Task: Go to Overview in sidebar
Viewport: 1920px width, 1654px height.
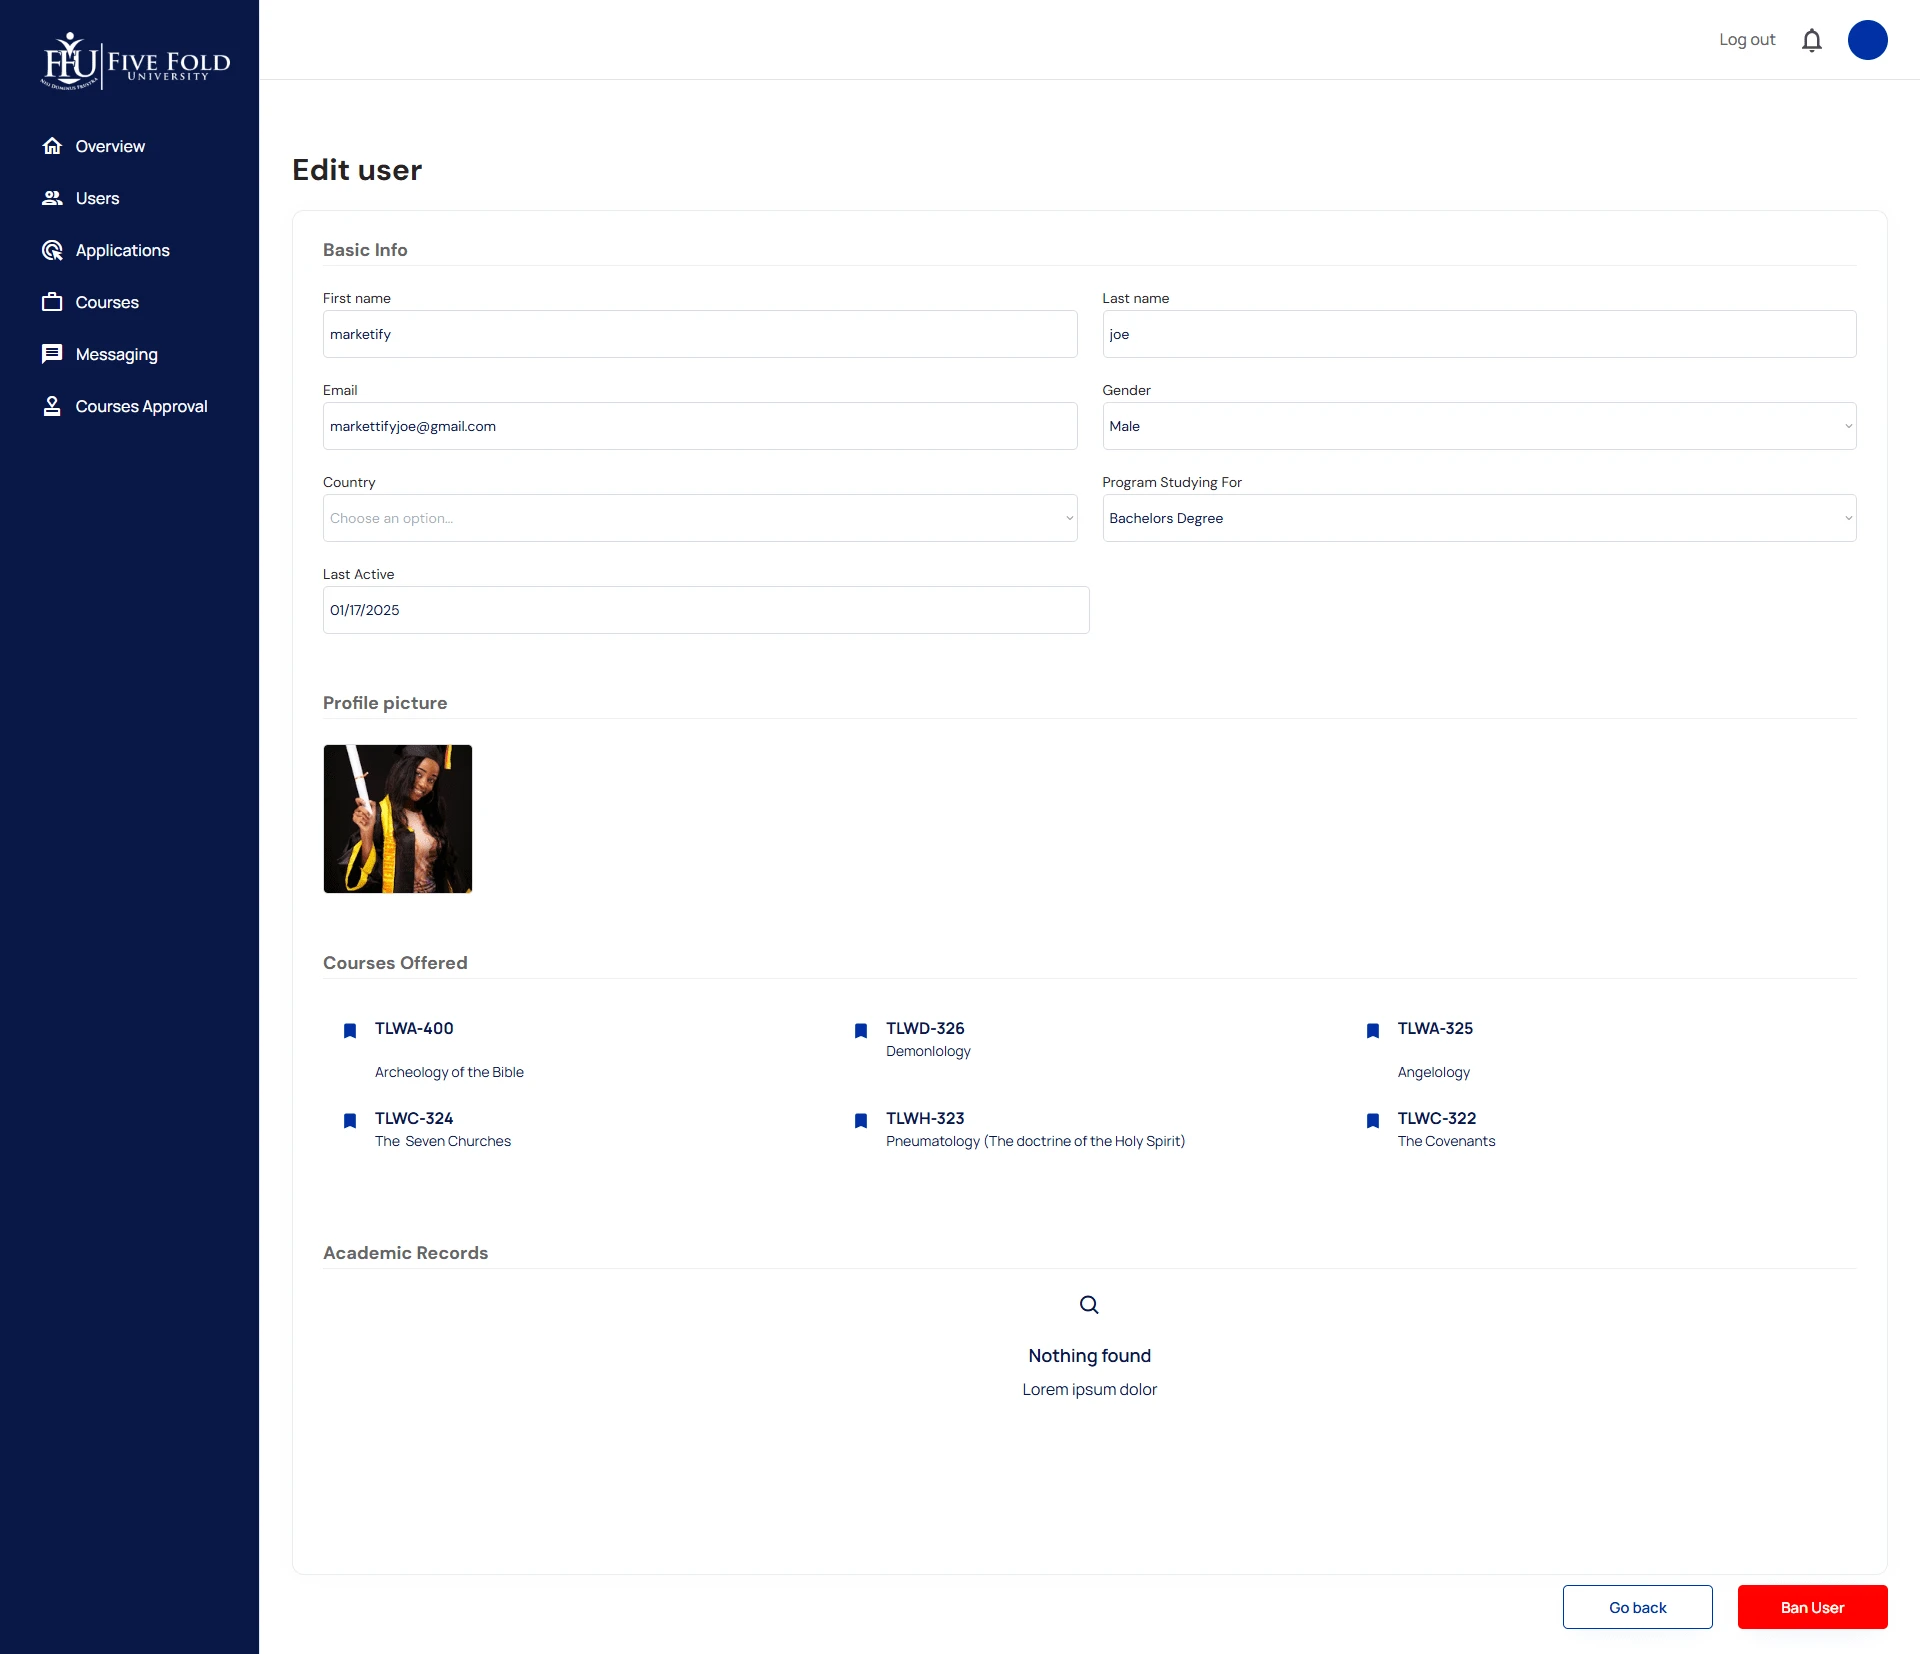Action: tap(110, 146)
